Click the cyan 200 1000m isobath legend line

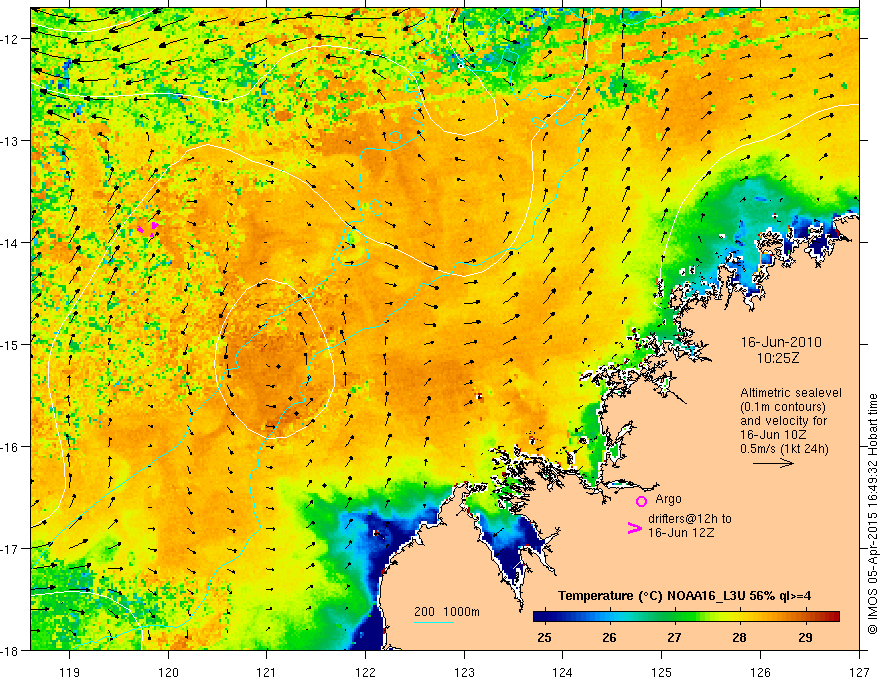click(434, 622)
